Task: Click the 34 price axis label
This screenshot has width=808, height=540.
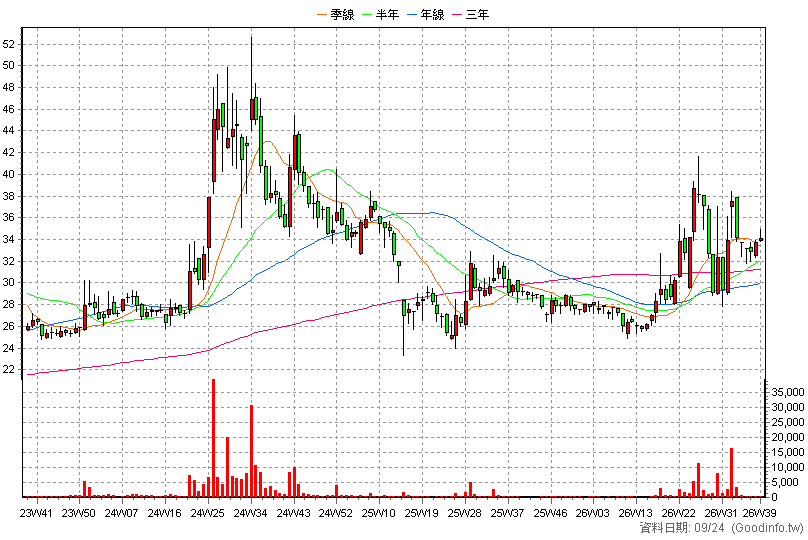Action: point(8,240)
